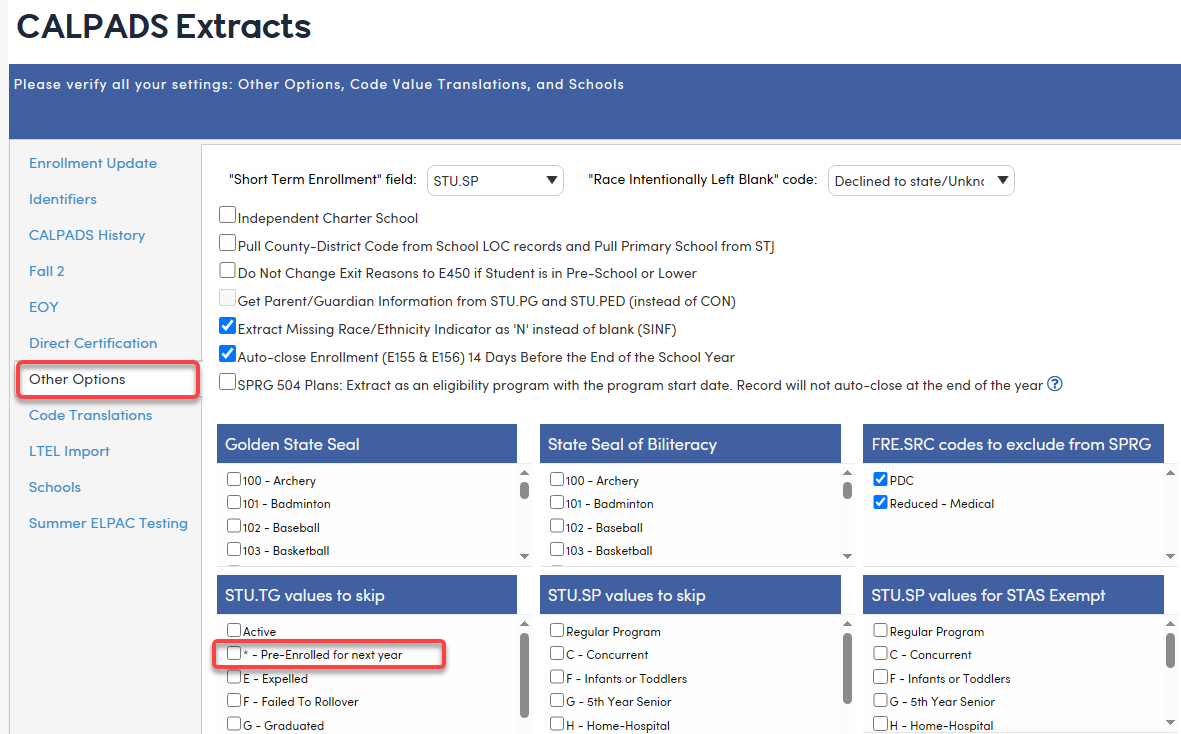Check Active under STU.TG values to skip
Image resolution: width=1181 pixels, height=734 pixels.
click(x=234, y=630)
